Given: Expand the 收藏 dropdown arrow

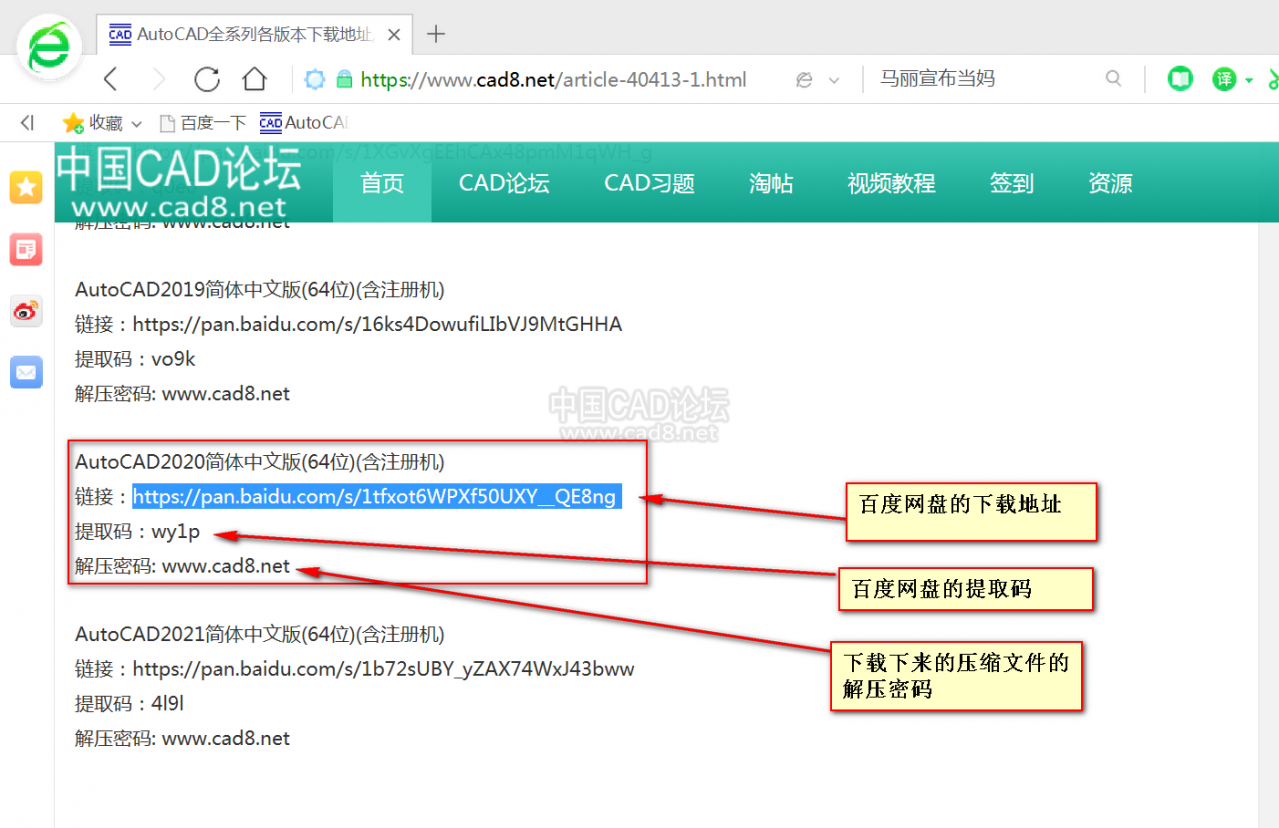Looking at the screenshot, I should tap(136, 124).
